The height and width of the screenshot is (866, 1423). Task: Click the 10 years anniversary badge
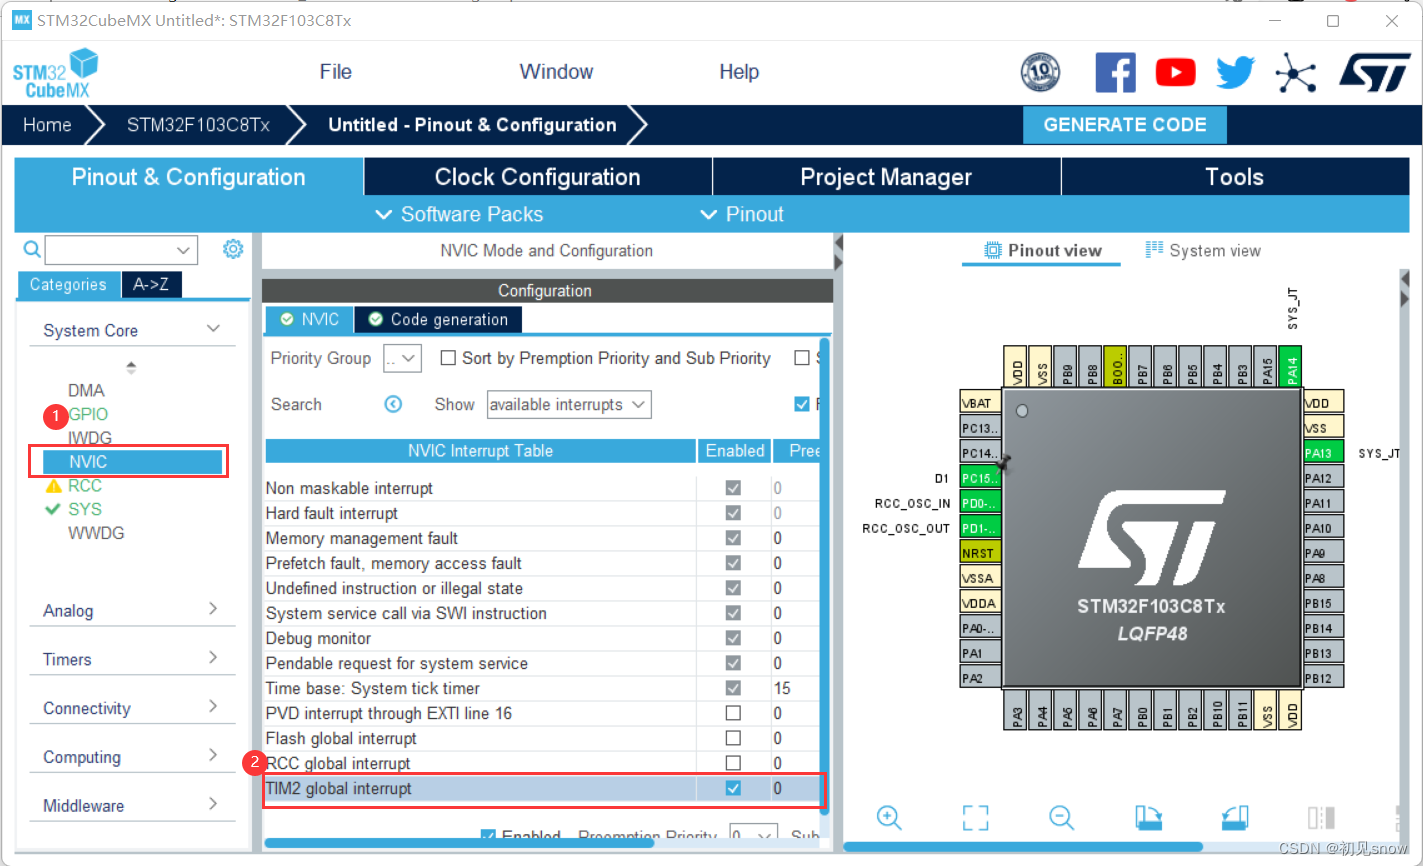[x=1040, y=72]
